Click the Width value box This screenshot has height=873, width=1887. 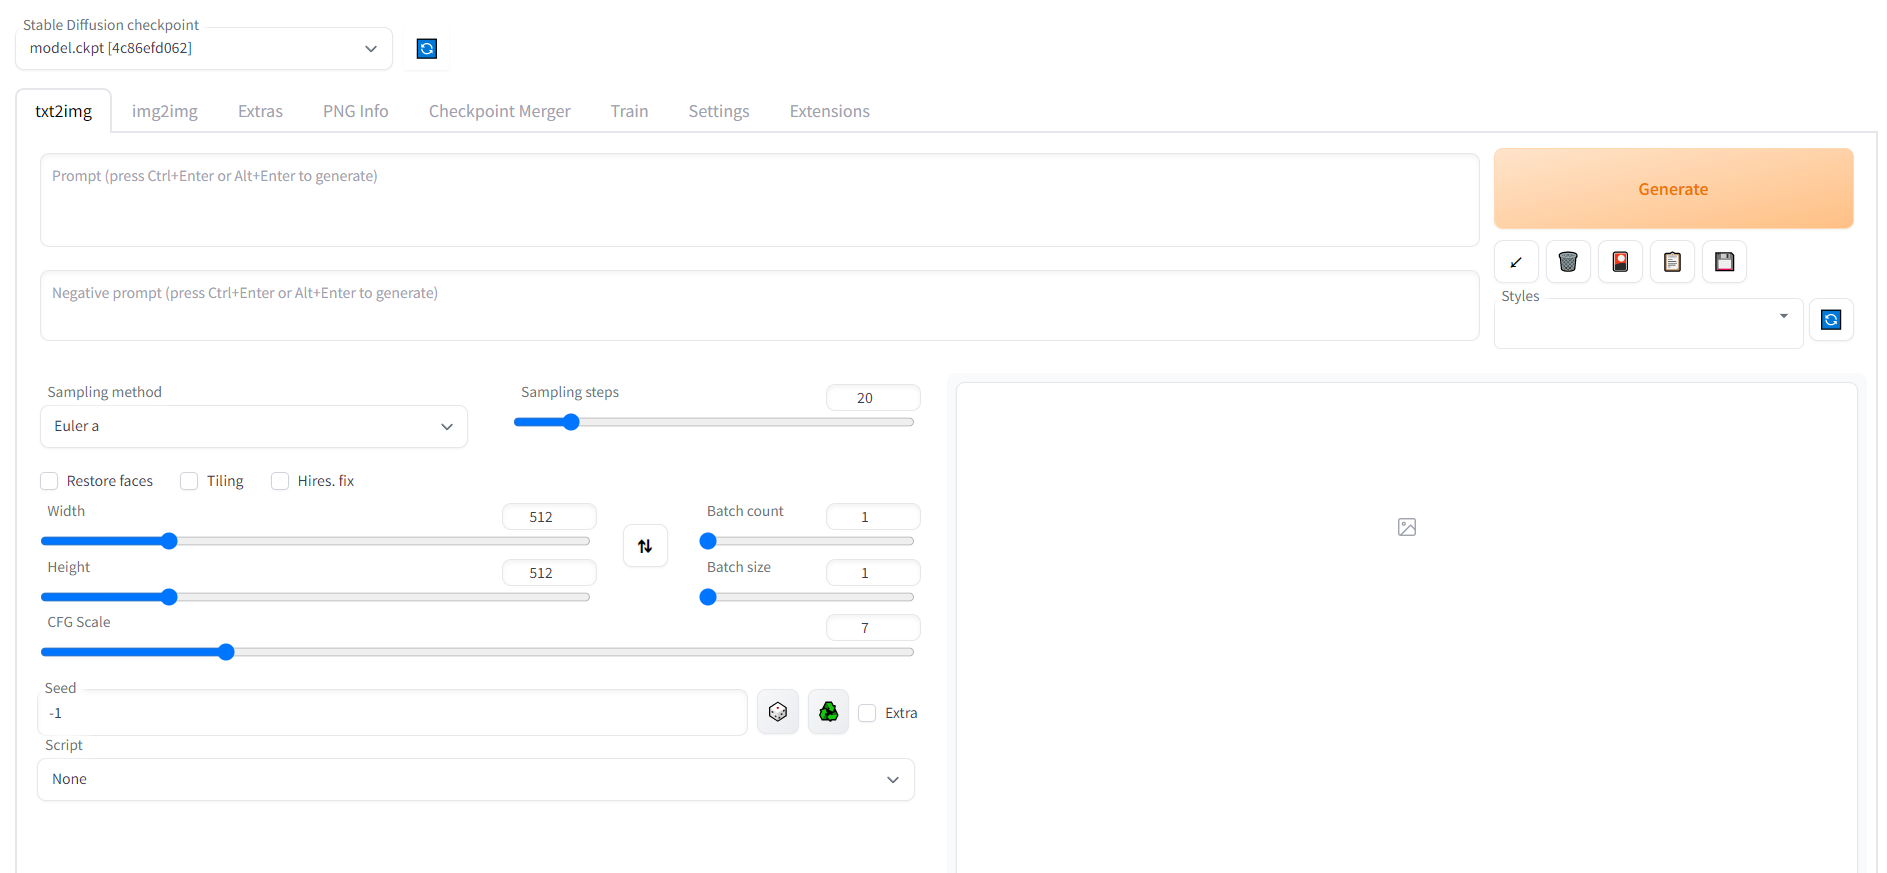549,517
